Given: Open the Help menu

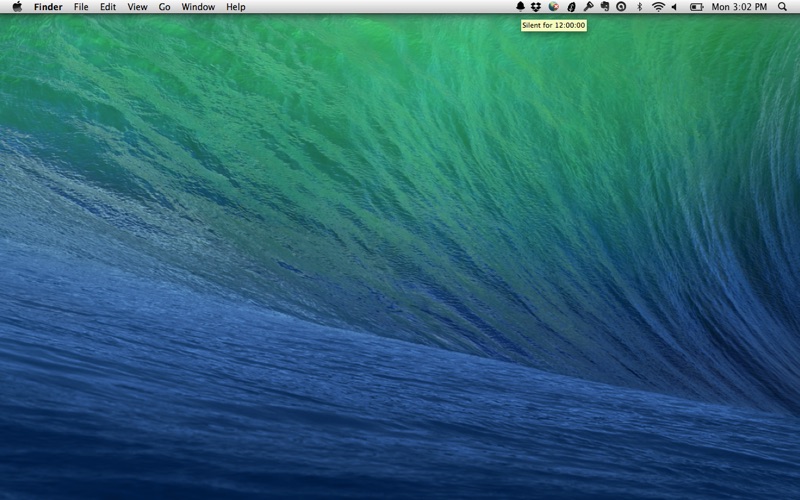Looking at the screenshot, I should tap(236, 7).
